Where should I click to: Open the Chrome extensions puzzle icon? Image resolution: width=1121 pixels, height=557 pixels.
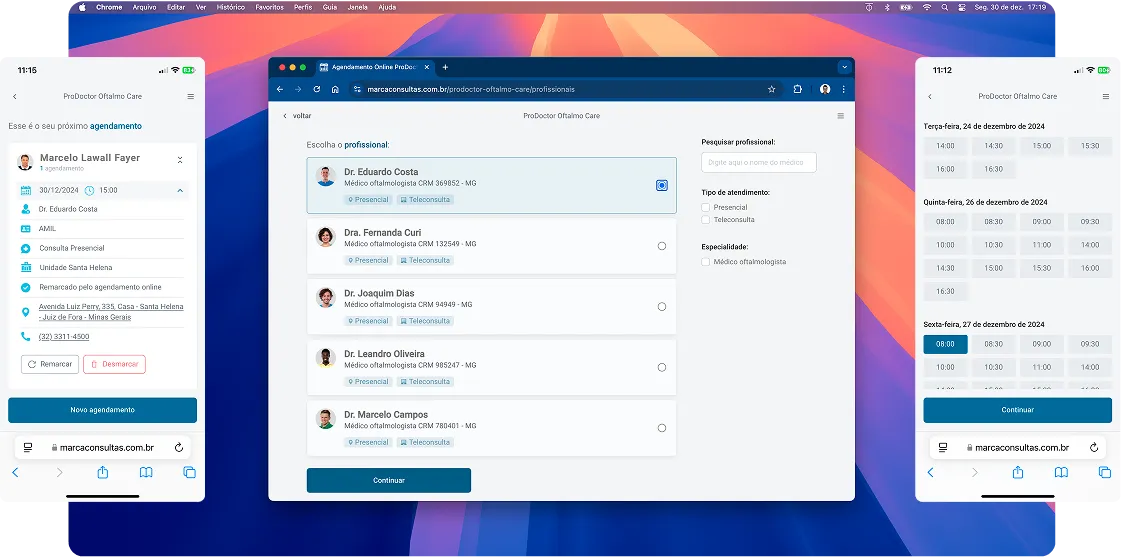(797, 89)
